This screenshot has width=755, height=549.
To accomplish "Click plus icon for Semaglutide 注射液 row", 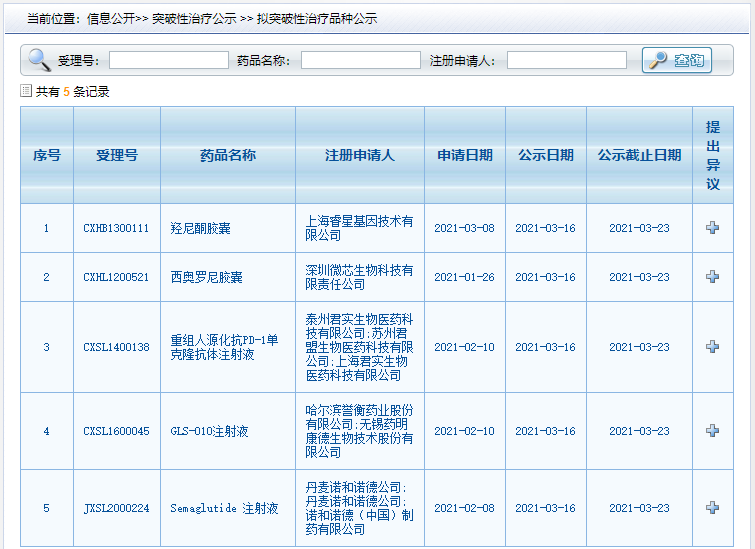I will (x=713, y=508).
